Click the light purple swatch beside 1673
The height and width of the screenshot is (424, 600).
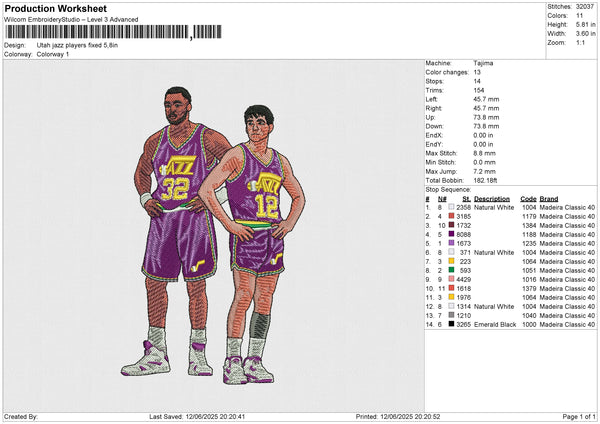(x=452, y=243)
